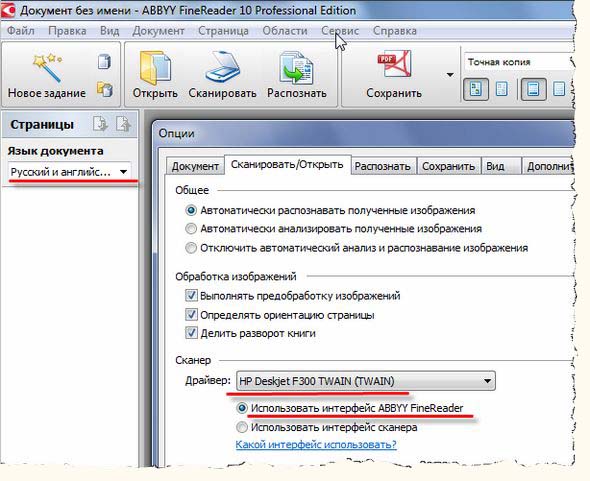The image size is (590, 481).
Task: Open the Драйвер scanner dropdown
Action: click(365, 381)
